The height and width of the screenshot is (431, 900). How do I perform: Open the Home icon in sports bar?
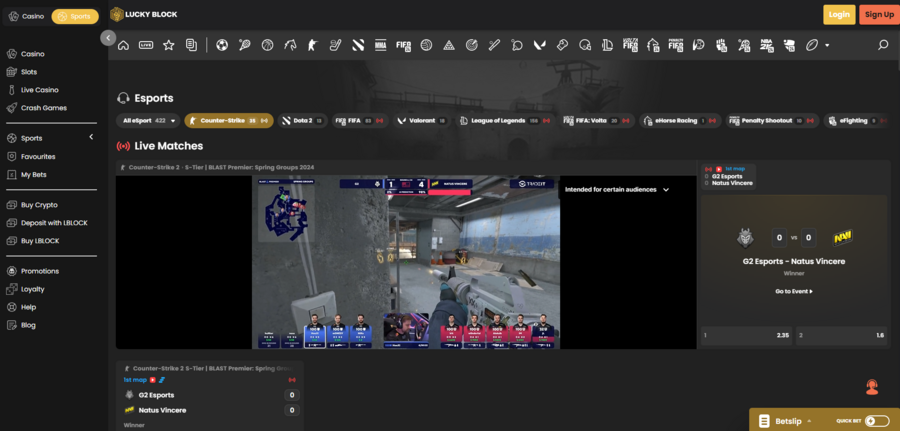tap(123, 45)
